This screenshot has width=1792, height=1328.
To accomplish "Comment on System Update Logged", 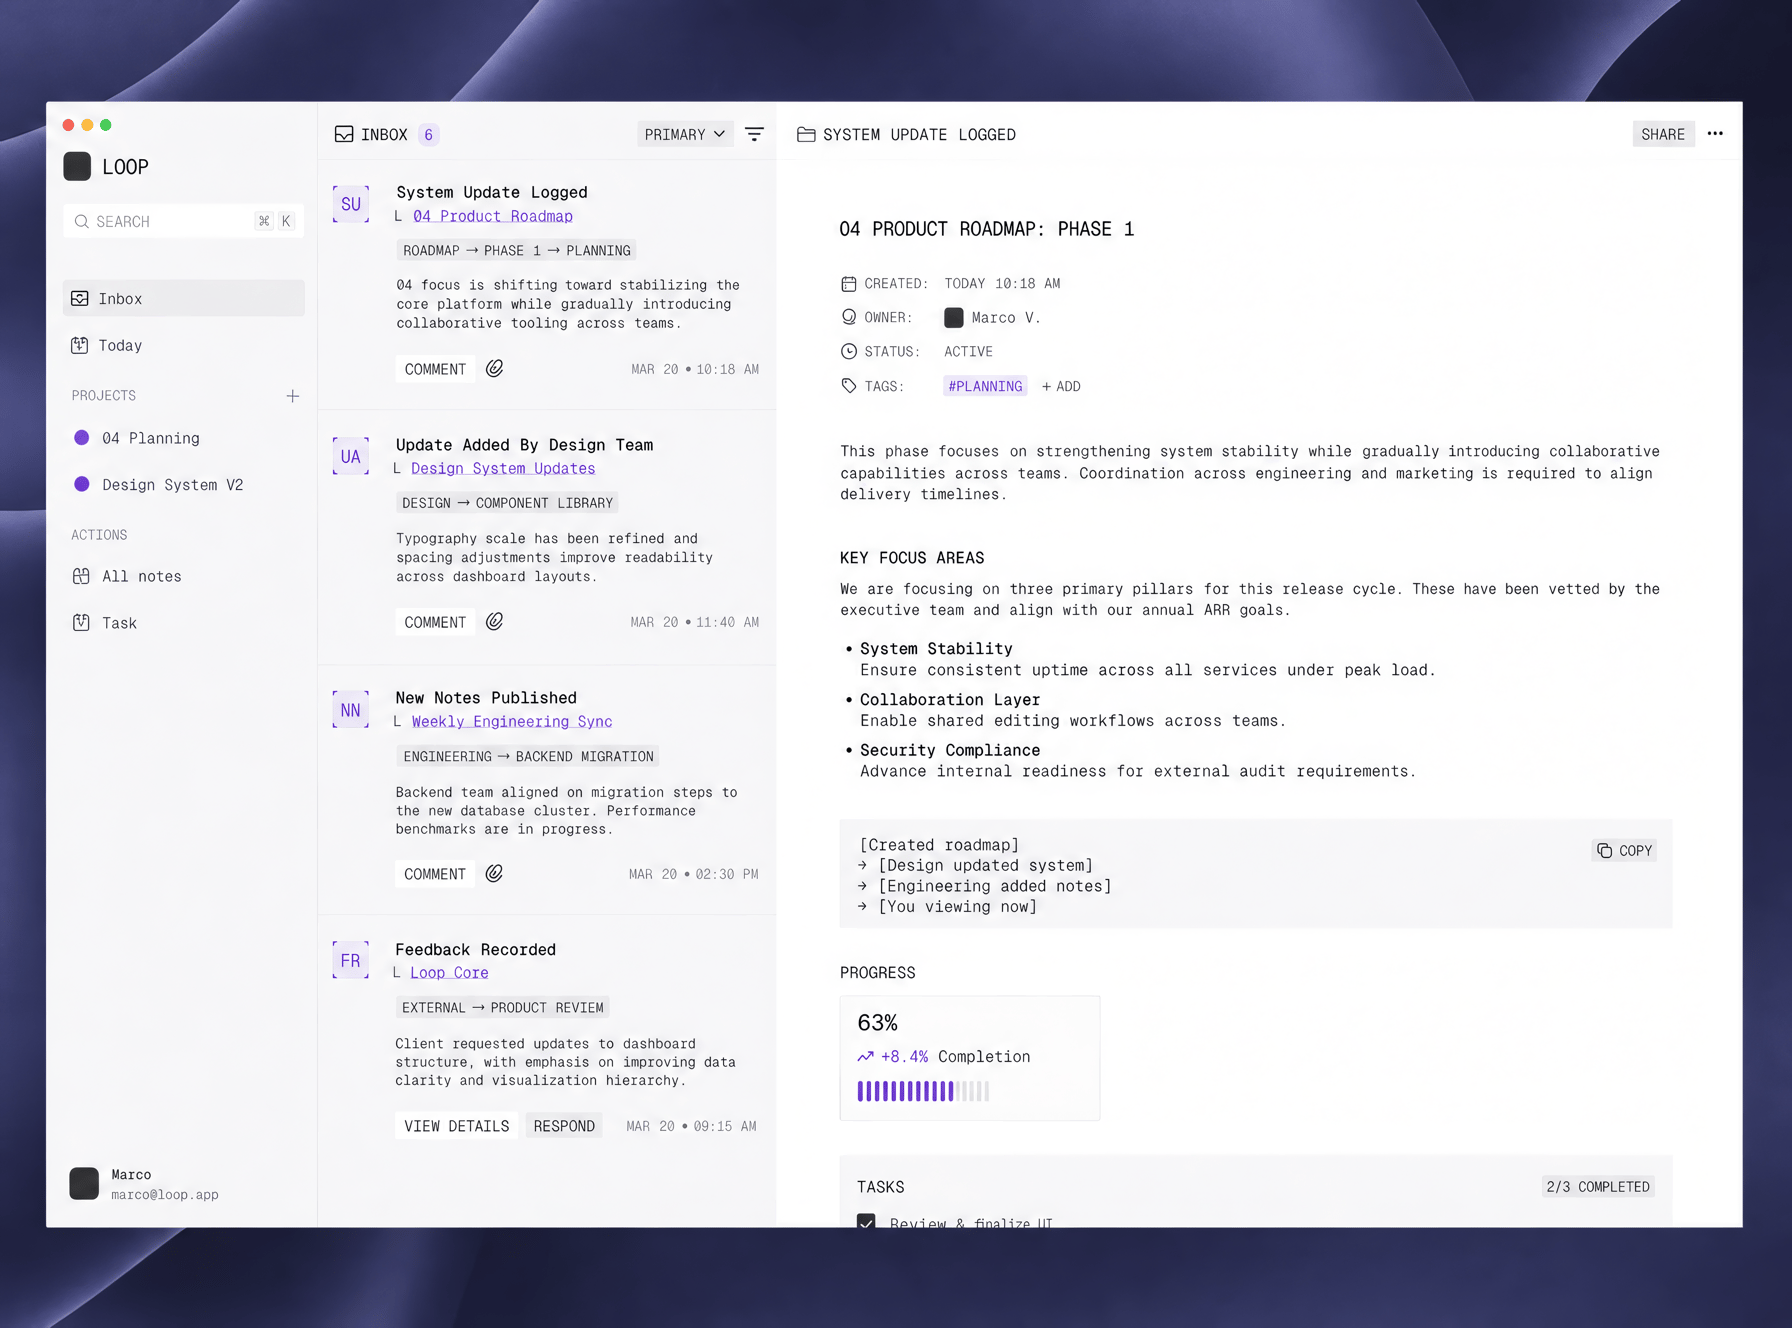I will [x=435, y=369].
